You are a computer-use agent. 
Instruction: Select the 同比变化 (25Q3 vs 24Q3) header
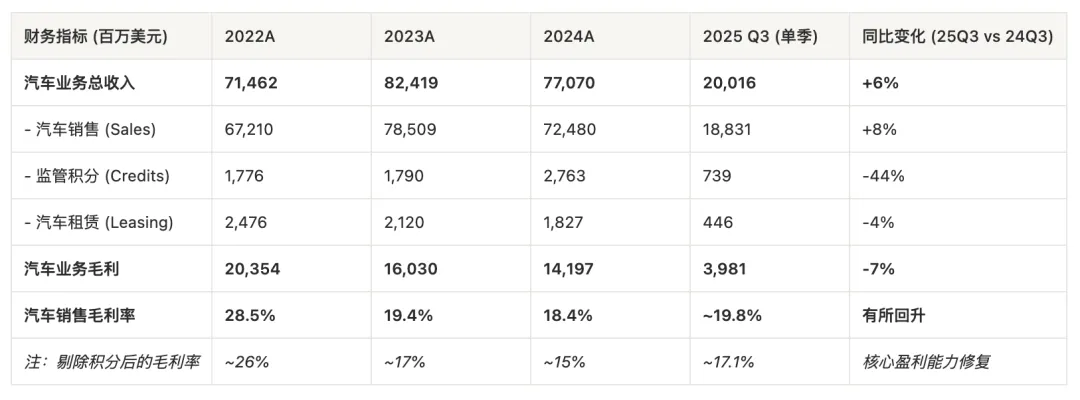pos(957,37)
